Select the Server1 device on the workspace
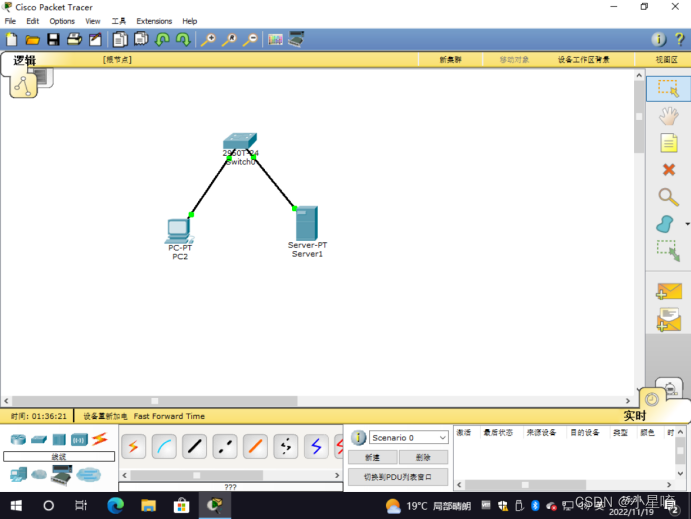The image size is (691, 519). [307, 223]
